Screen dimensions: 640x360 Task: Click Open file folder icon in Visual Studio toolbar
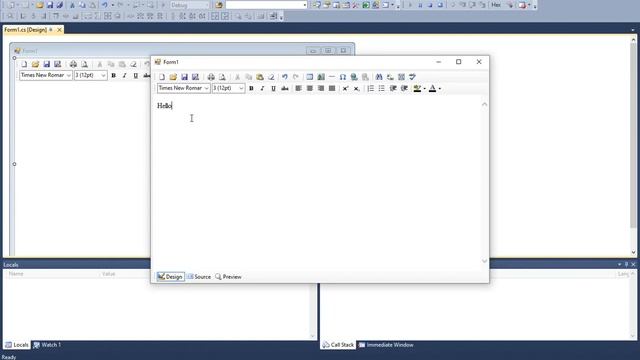(40, 5)
